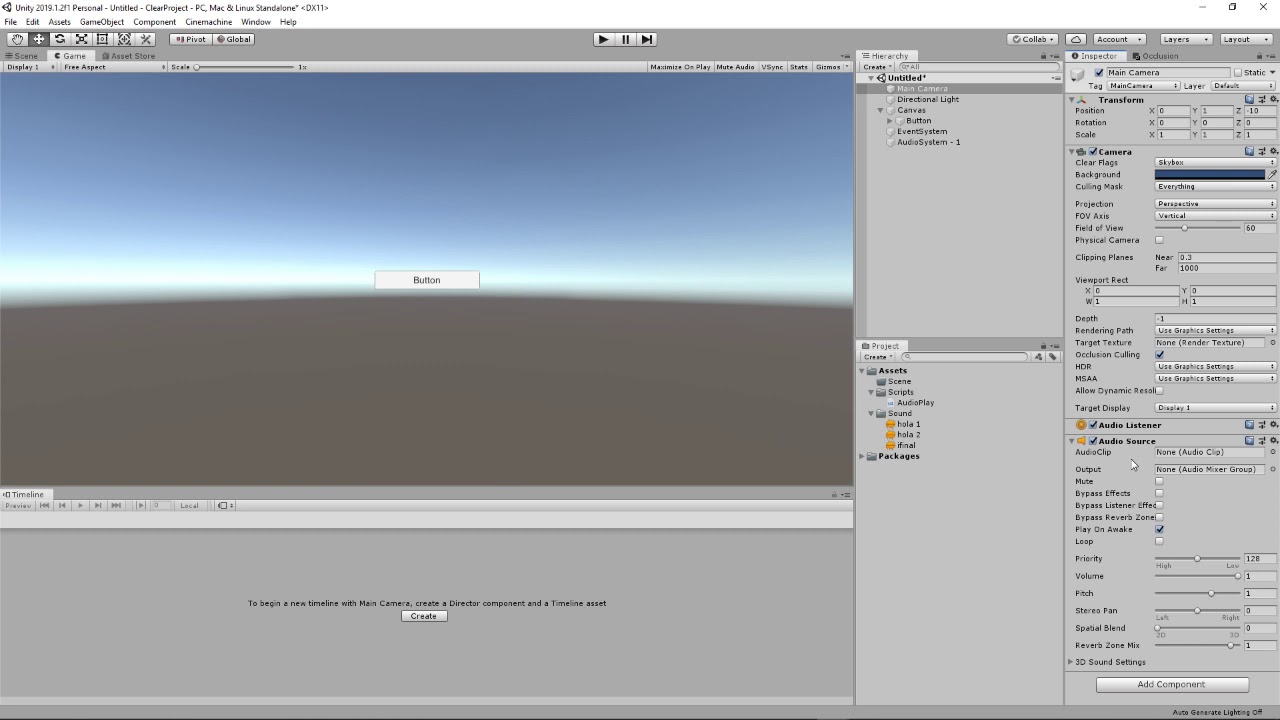
Task: Expand the Packages folder
Action: 862,456
